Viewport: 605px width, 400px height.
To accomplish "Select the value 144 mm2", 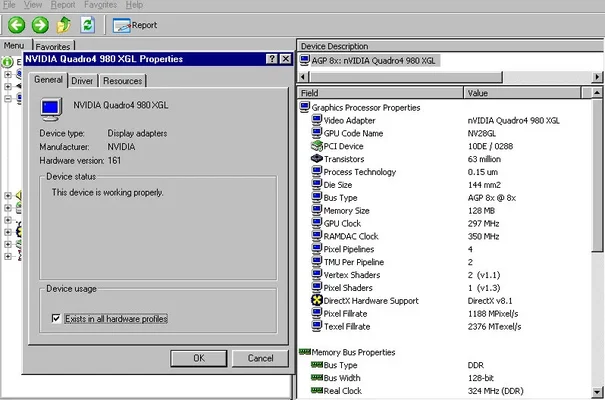I will (x=484, y=185).
